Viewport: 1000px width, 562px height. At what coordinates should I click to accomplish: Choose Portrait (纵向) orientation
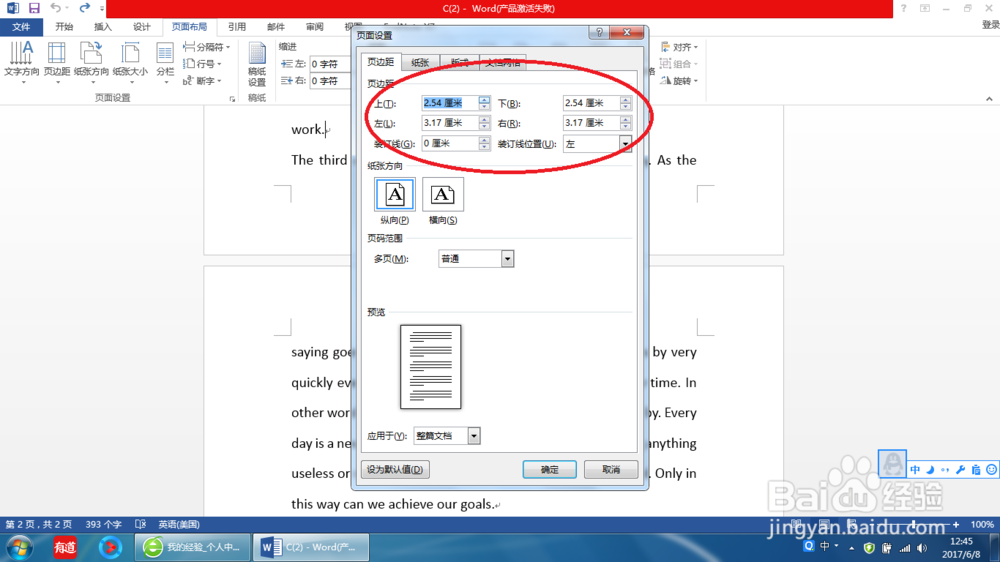click(395, 195)
